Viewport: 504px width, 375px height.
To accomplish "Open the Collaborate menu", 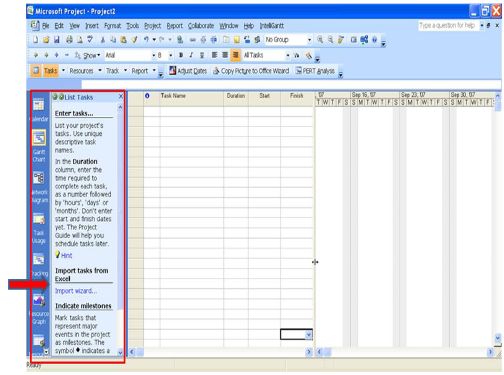I will [x=201, y=26].
